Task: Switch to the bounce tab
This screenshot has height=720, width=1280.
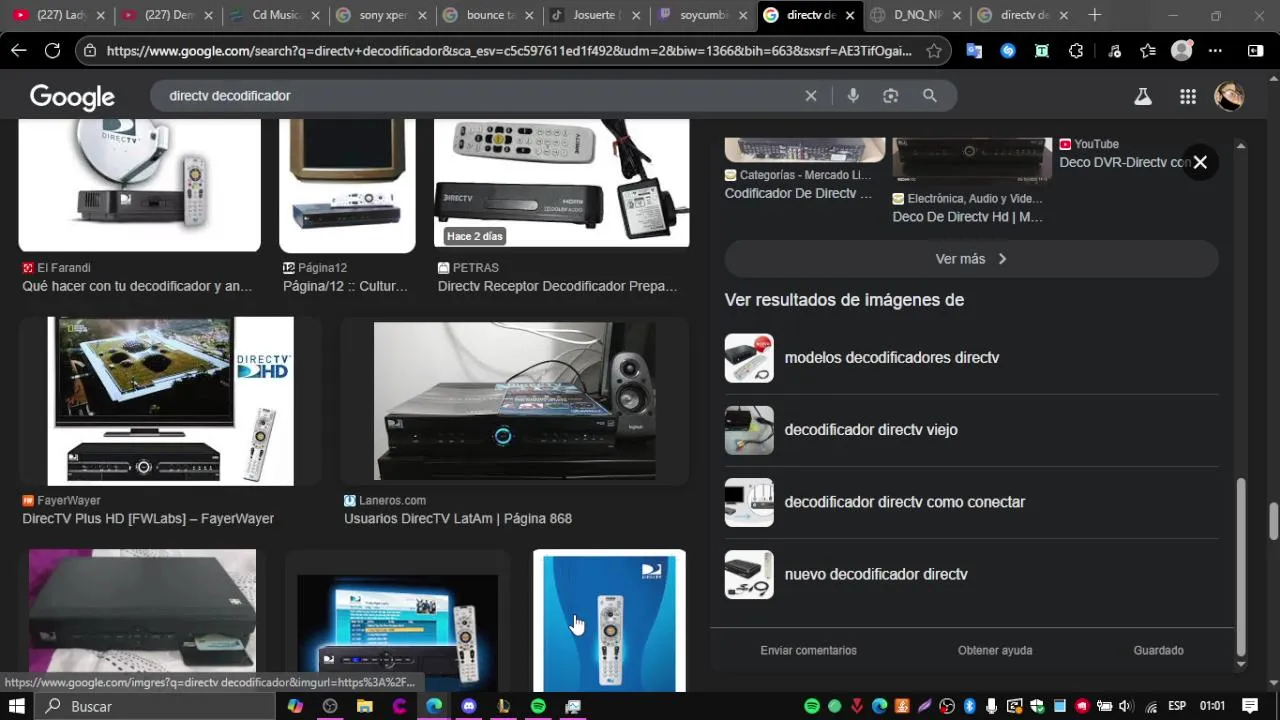Action: coord(489,15)
